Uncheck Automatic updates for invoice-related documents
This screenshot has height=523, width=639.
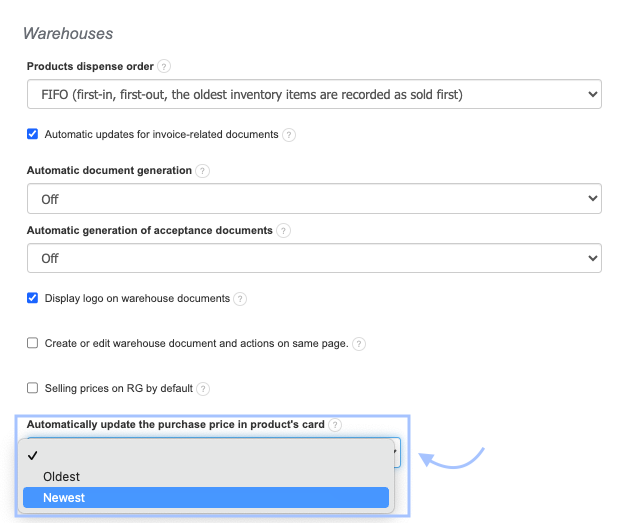(33, 134)
